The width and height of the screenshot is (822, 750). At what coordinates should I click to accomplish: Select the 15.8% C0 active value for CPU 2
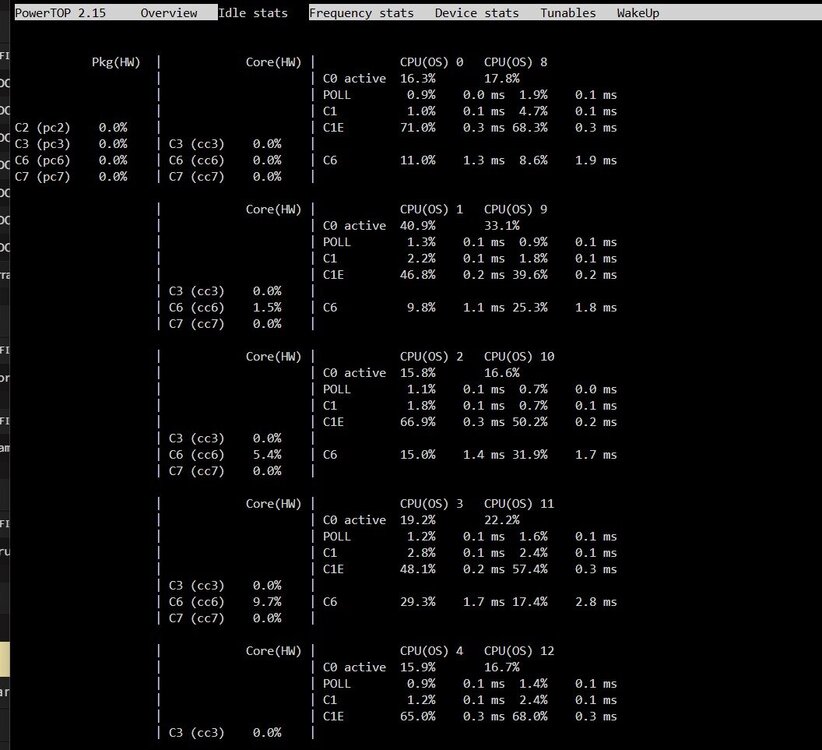coord(418,373)
